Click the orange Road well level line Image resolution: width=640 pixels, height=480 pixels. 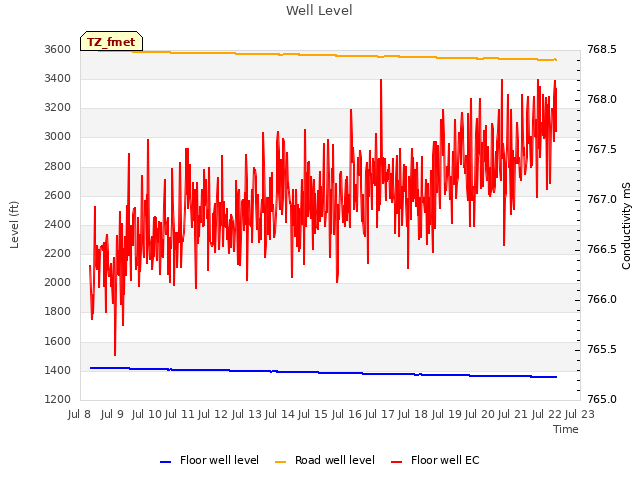327,55
